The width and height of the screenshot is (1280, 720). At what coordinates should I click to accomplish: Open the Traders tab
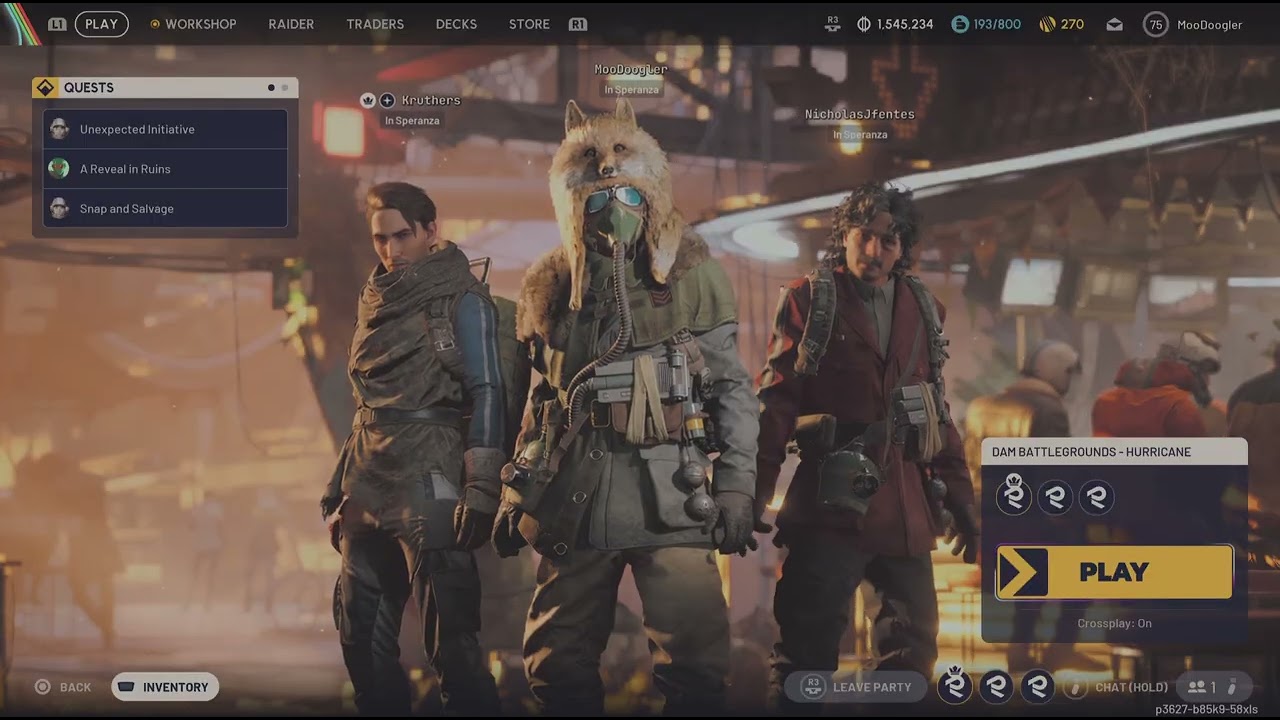(x=375, y=24)
